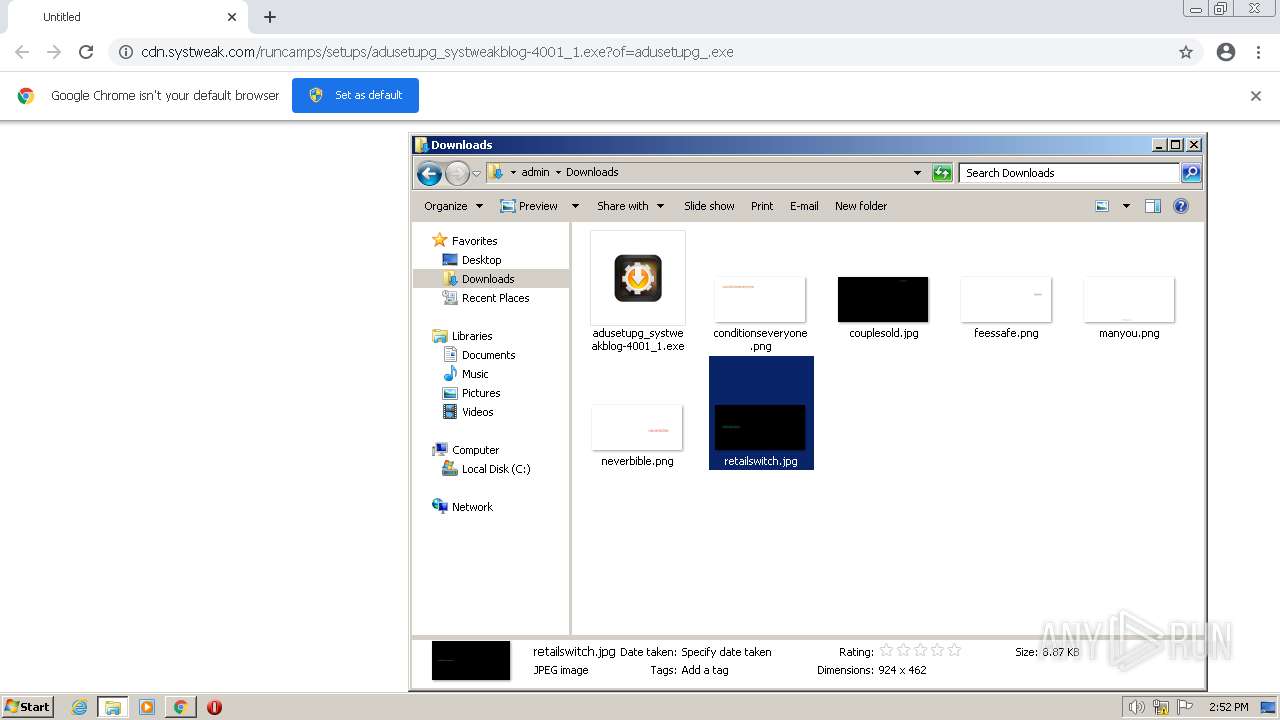Click the admin breadcrumb in explorer path
Viewport: 1280px width, 720px height.
535,172
